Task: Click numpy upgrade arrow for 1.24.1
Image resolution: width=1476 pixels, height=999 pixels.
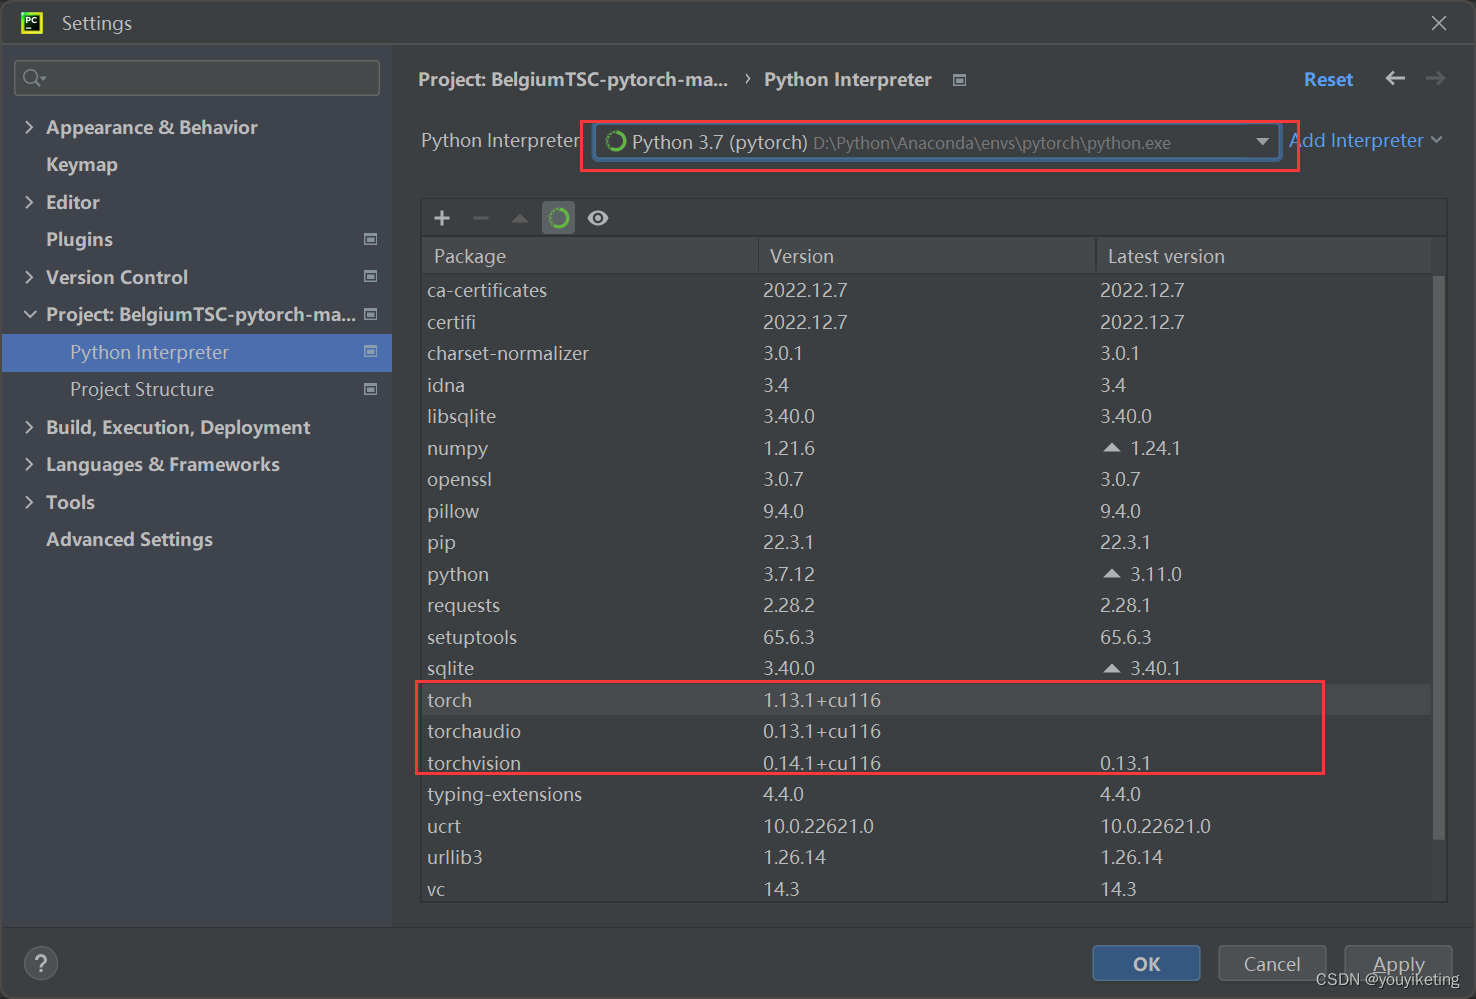Action: [x=1111, y=447]
